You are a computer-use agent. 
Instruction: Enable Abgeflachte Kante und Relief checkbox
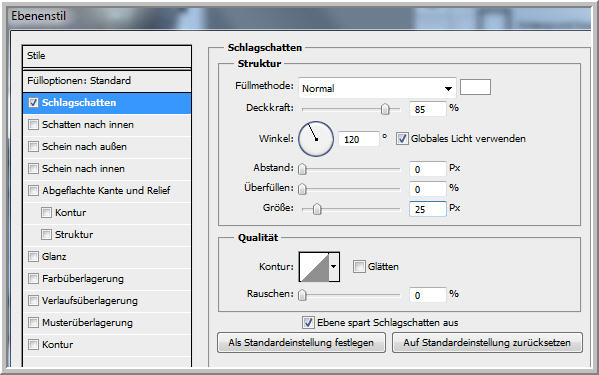coord(33,191)
